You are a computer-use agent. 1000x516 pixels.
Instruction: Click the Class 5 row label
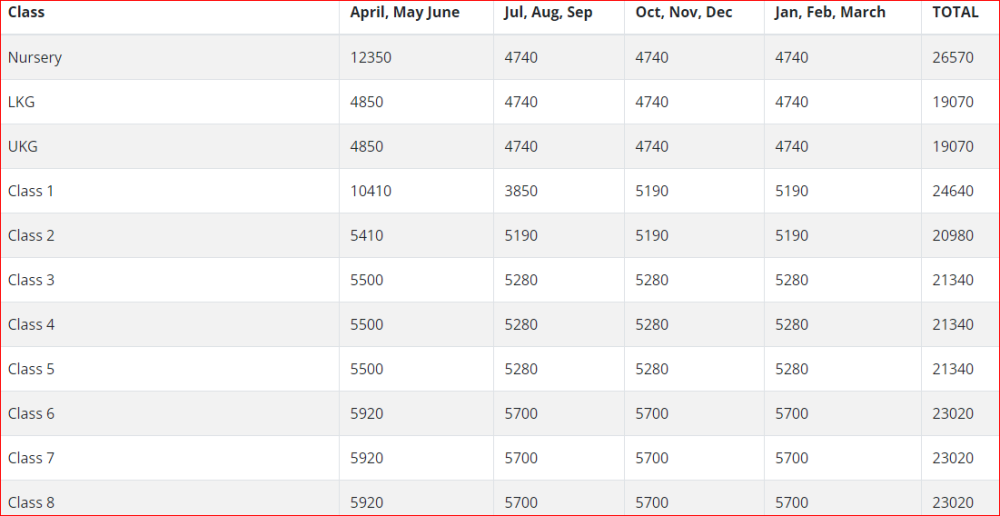pyautogui.click(x=31, y=369)
